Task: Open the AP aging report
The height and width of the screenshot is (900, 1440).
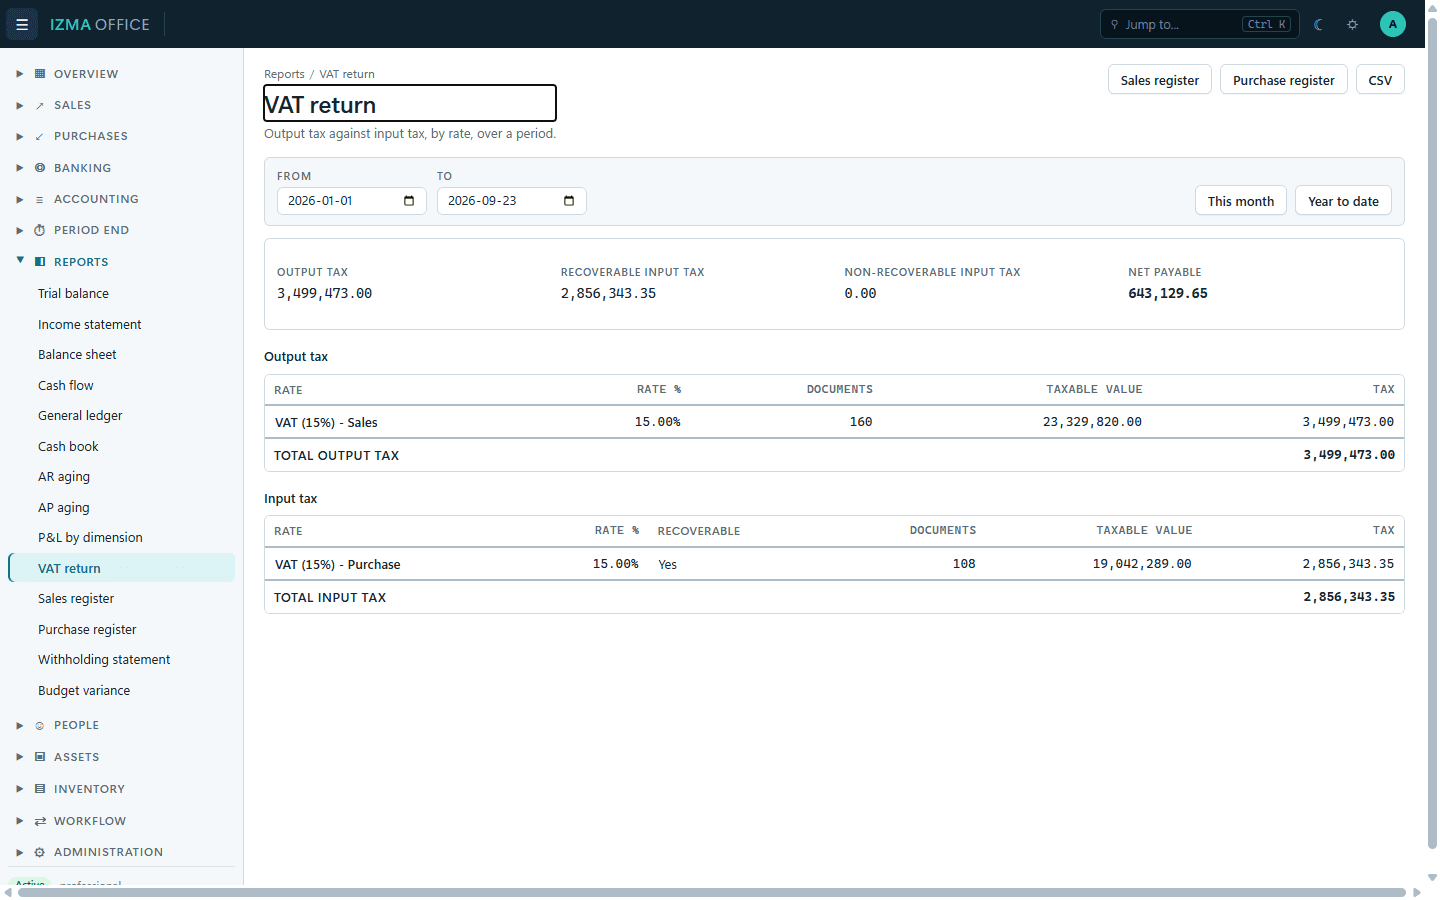Action: 121,508
